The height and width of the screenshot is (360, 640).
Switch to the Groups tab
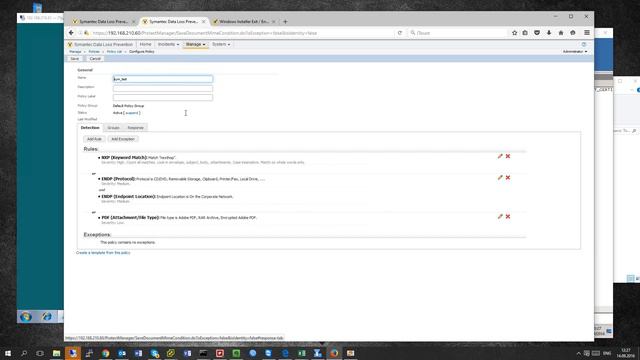click(113, 128)
